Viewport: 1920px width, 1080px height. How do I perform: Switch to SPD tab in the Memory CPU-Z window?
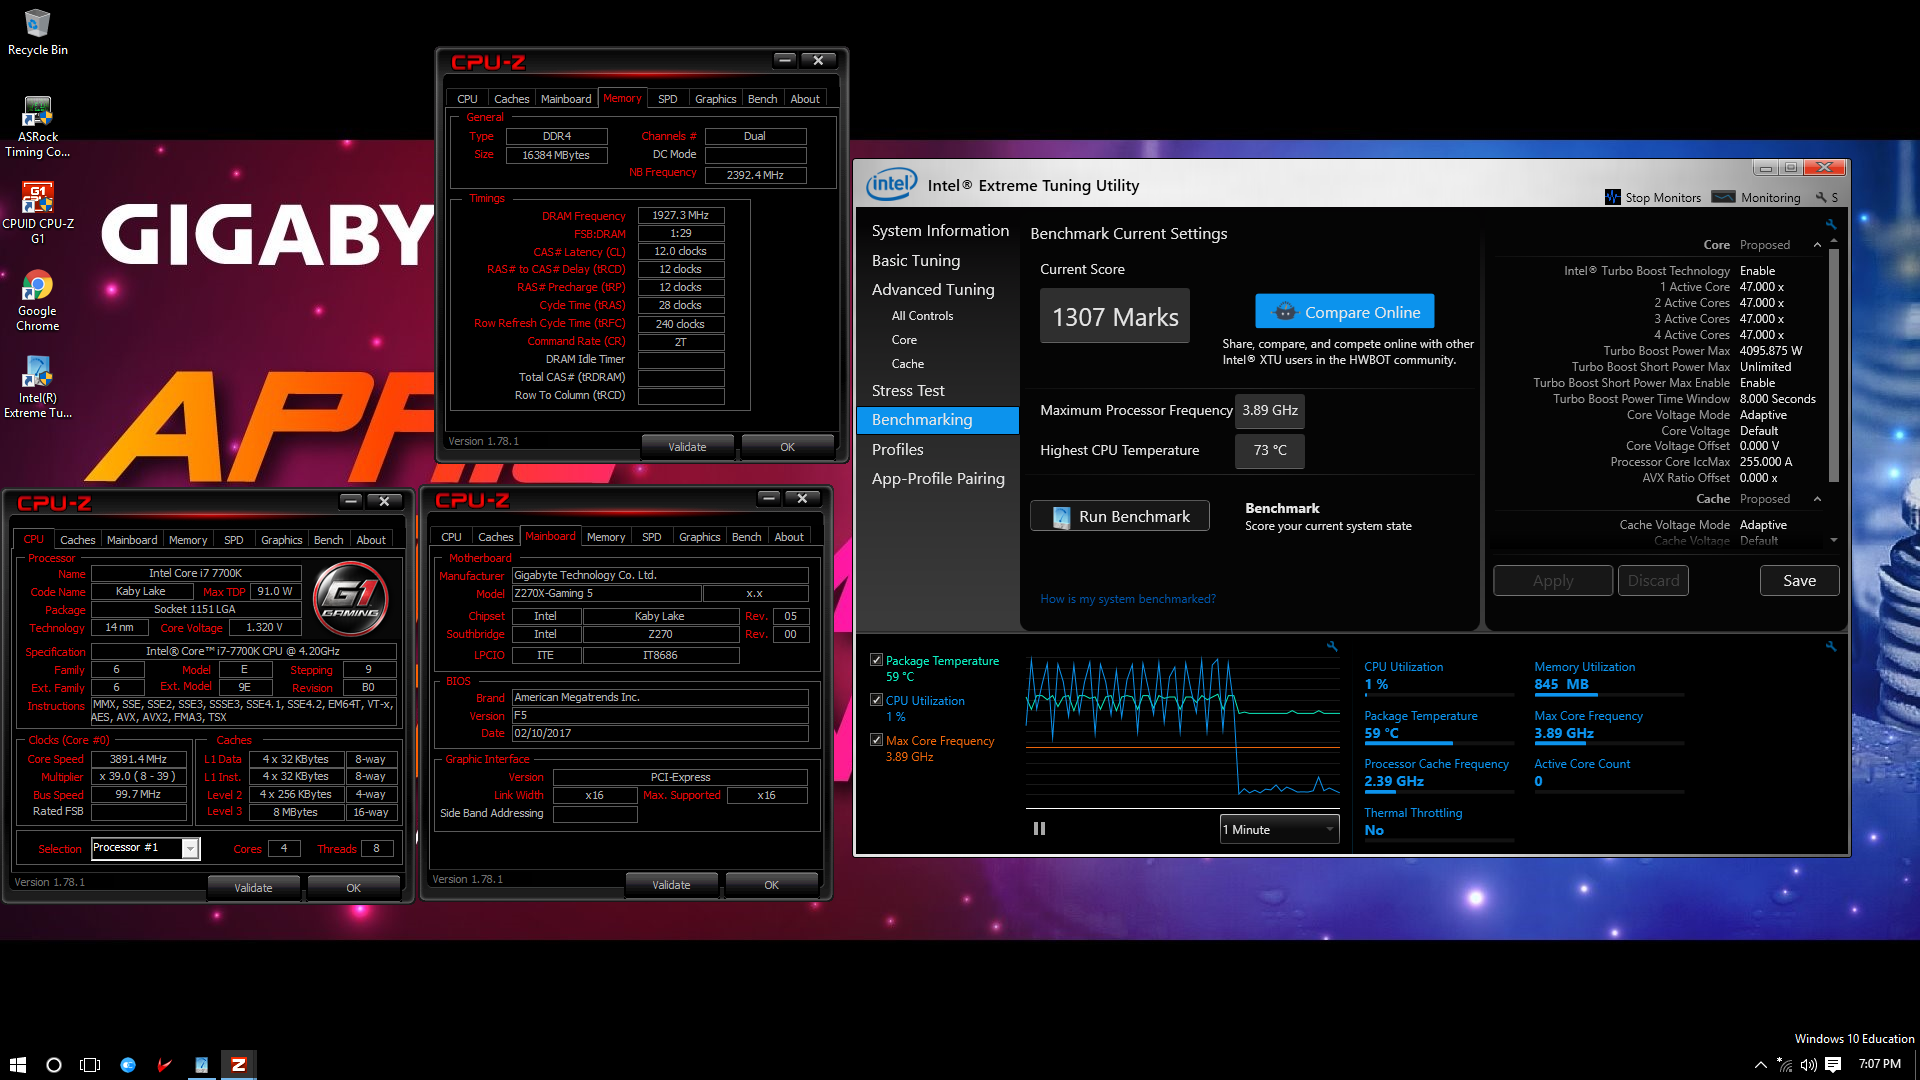click(x=667, y=99)
